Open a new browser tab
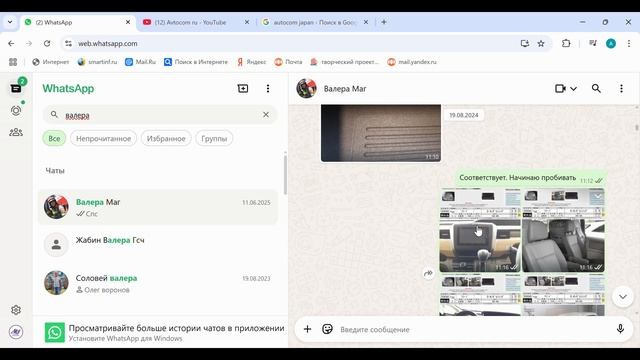This screenshot has height=360, width=640. [384, 22]
